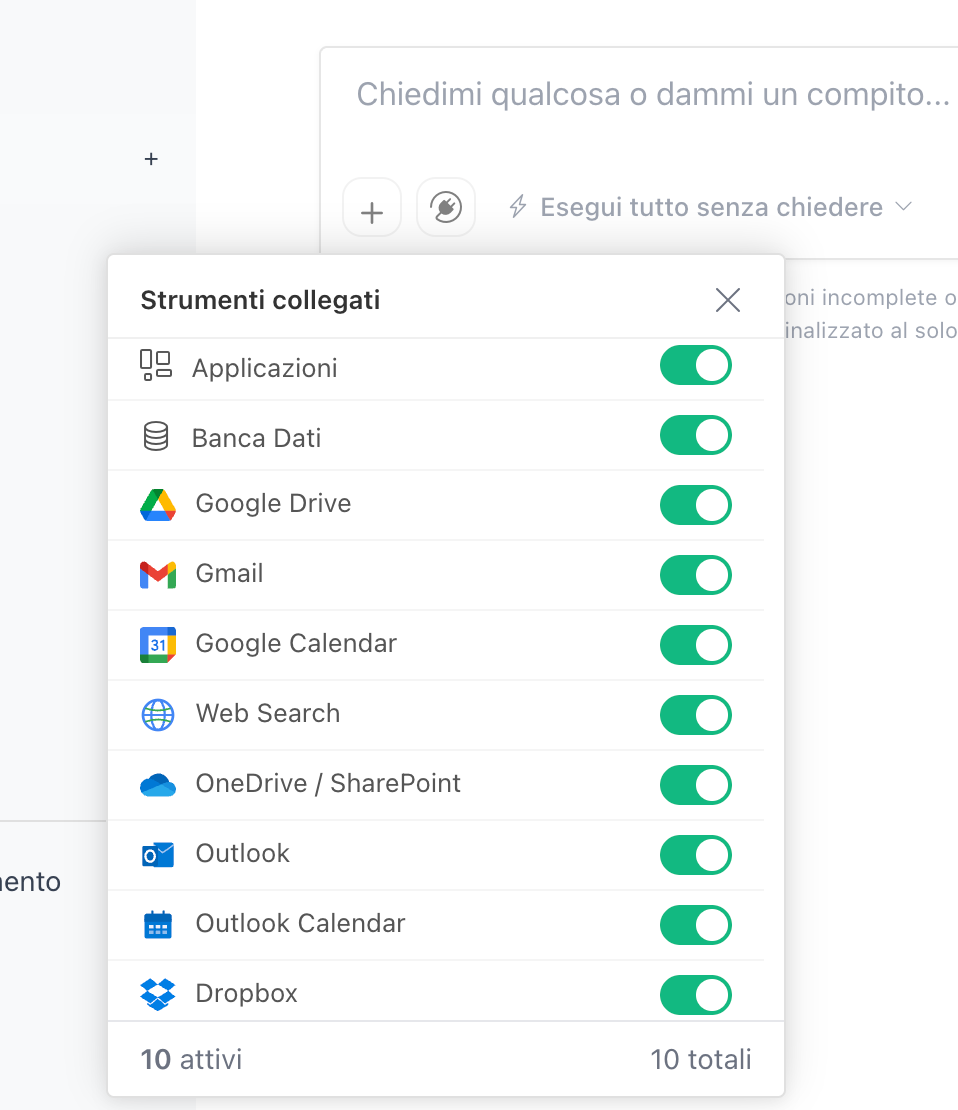Click the OneDrive cloud icon
958x1110 pixels.
point(158,785)
